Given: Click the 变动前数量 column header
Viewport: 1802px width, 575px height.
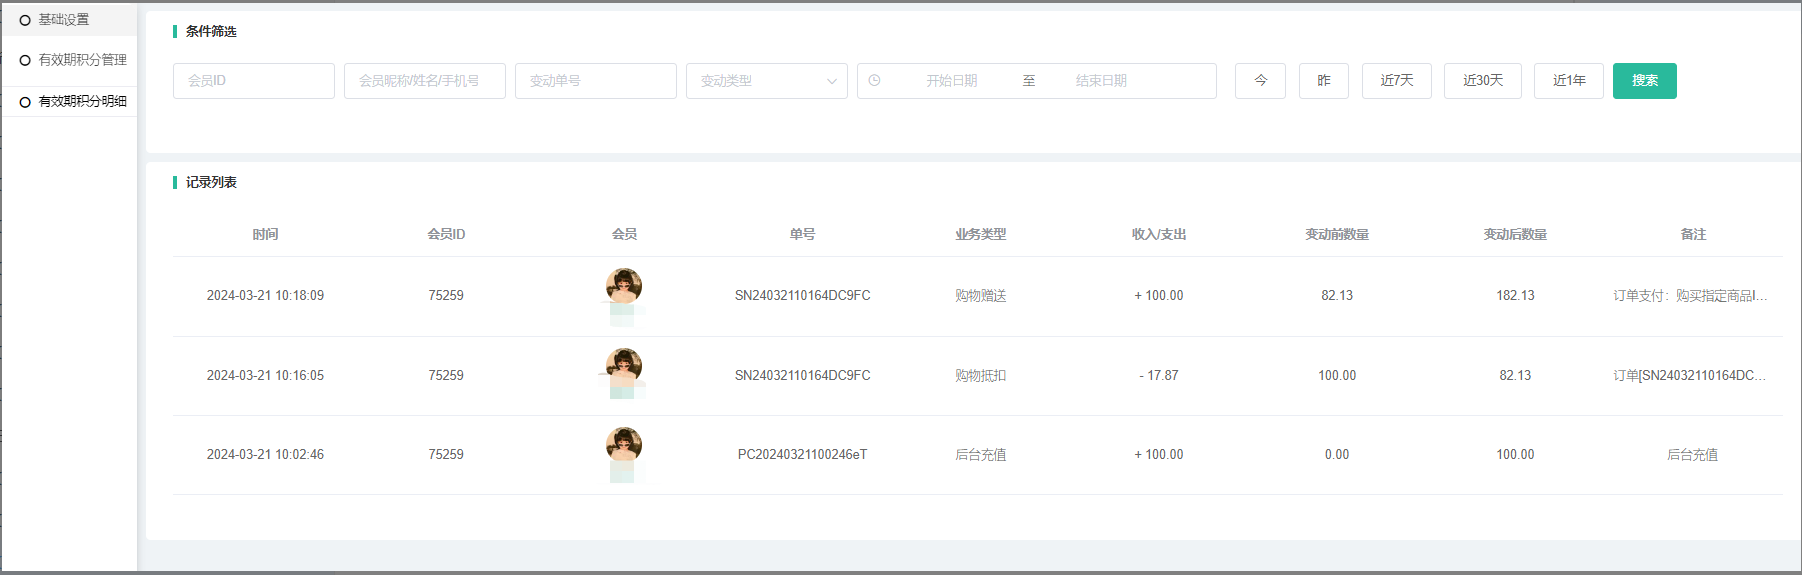Looking at the screenshot, I should coord(1337,234).
